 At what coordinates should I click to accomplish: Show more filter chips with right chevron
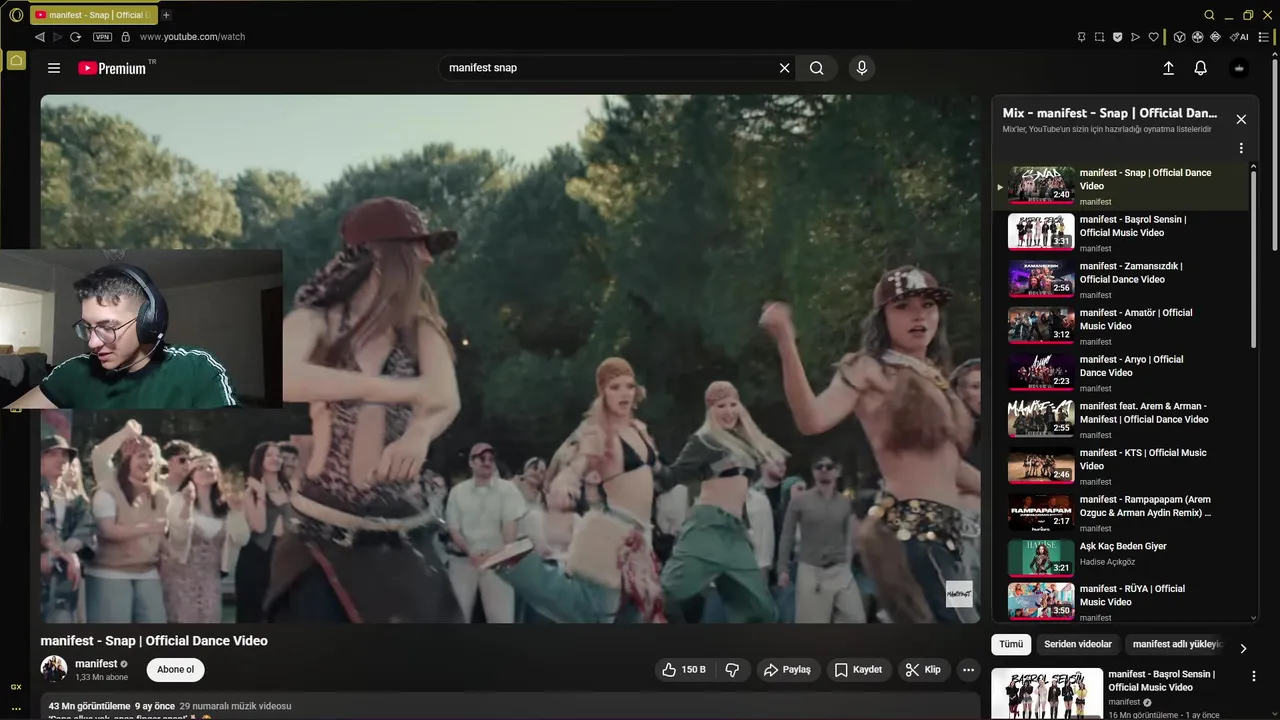tap(1243, 648)
